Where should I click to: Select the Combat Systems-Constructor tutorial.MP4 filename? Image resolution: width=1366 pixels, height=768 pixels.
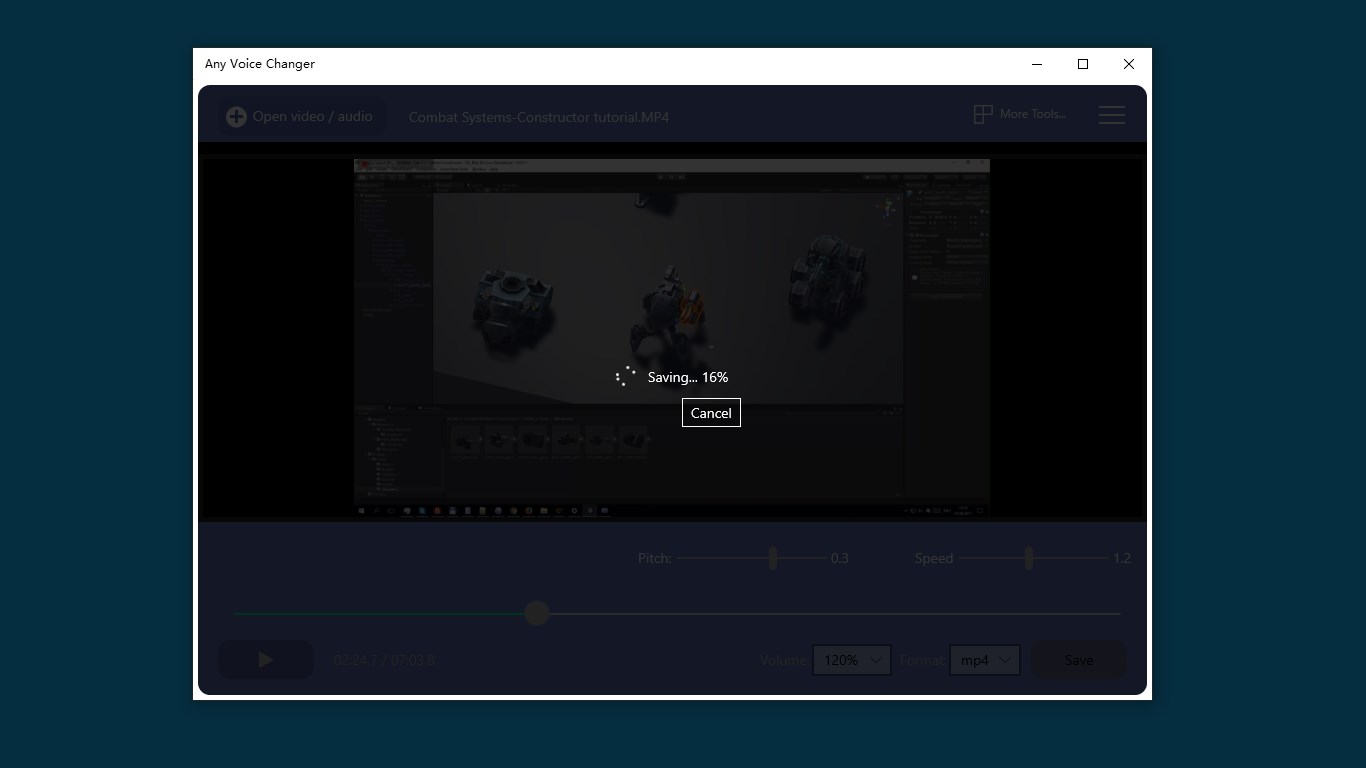[538, 117]
